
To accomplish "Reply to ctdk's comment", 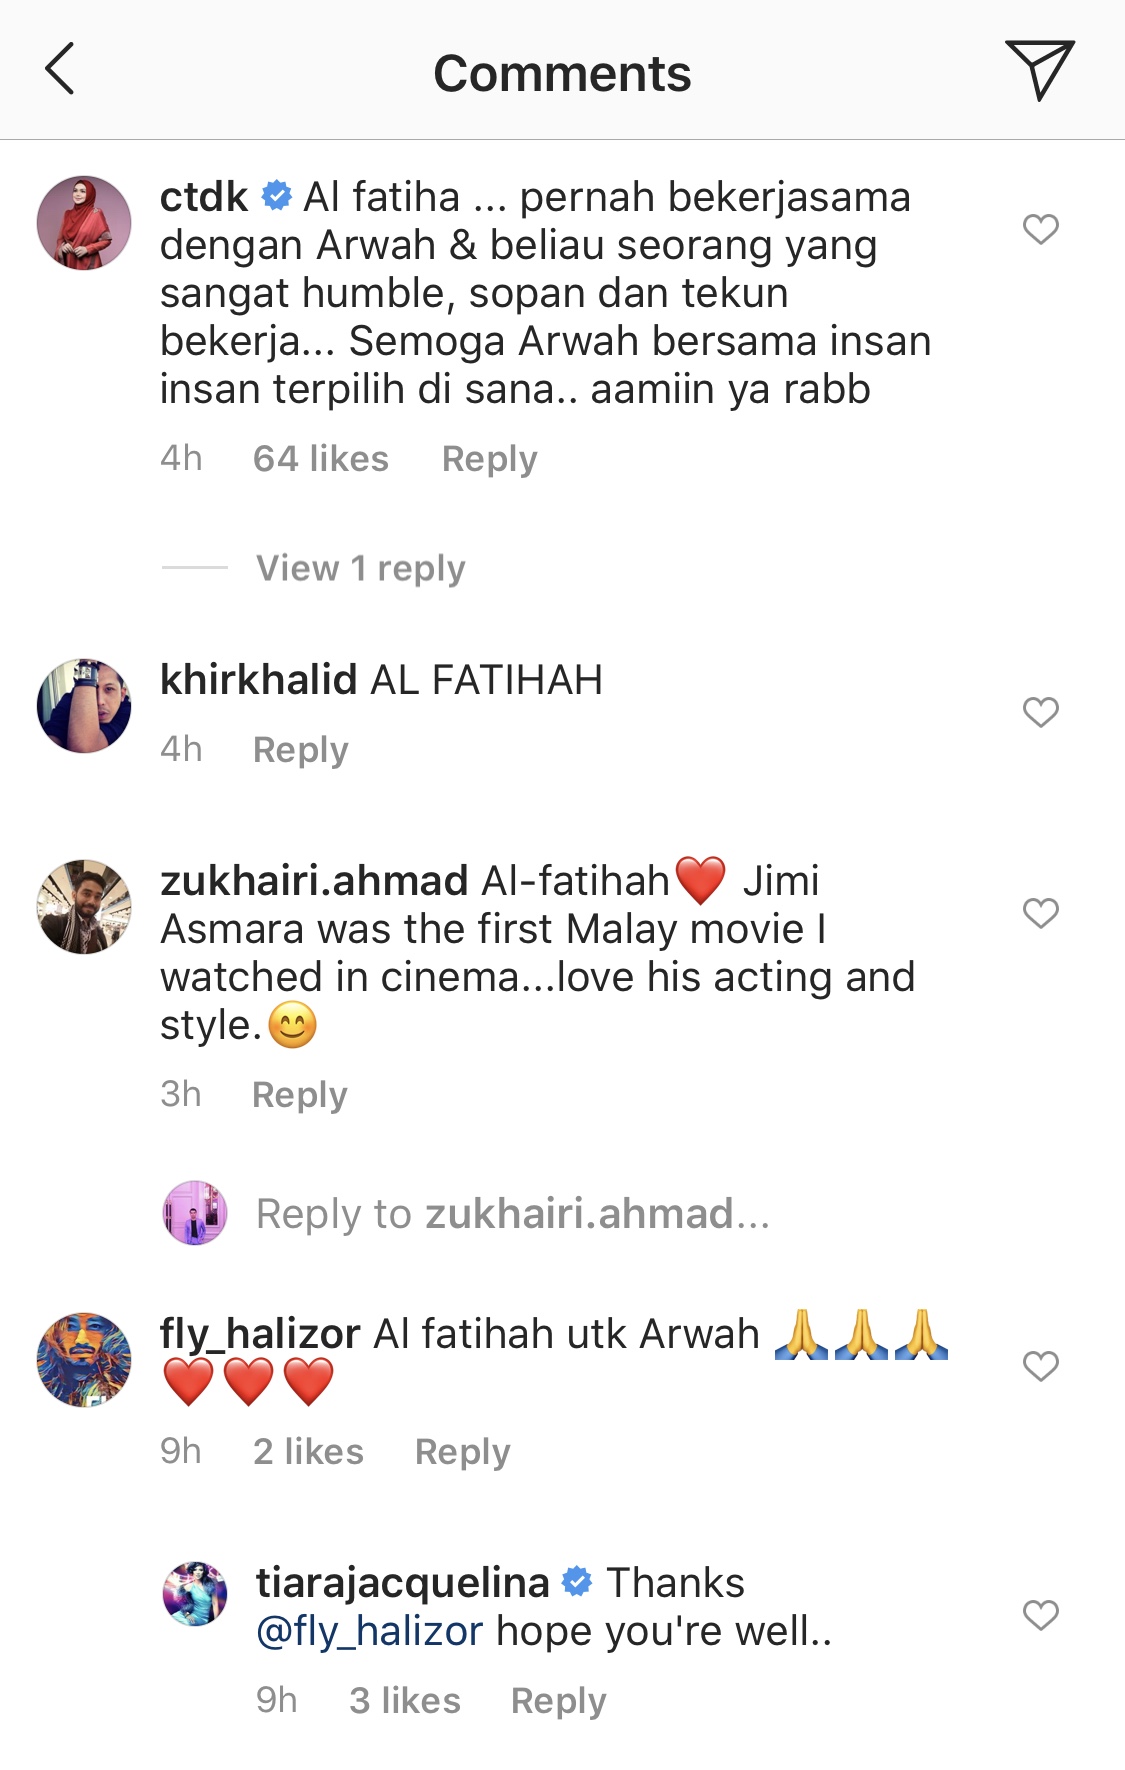I will pos(490,459).
